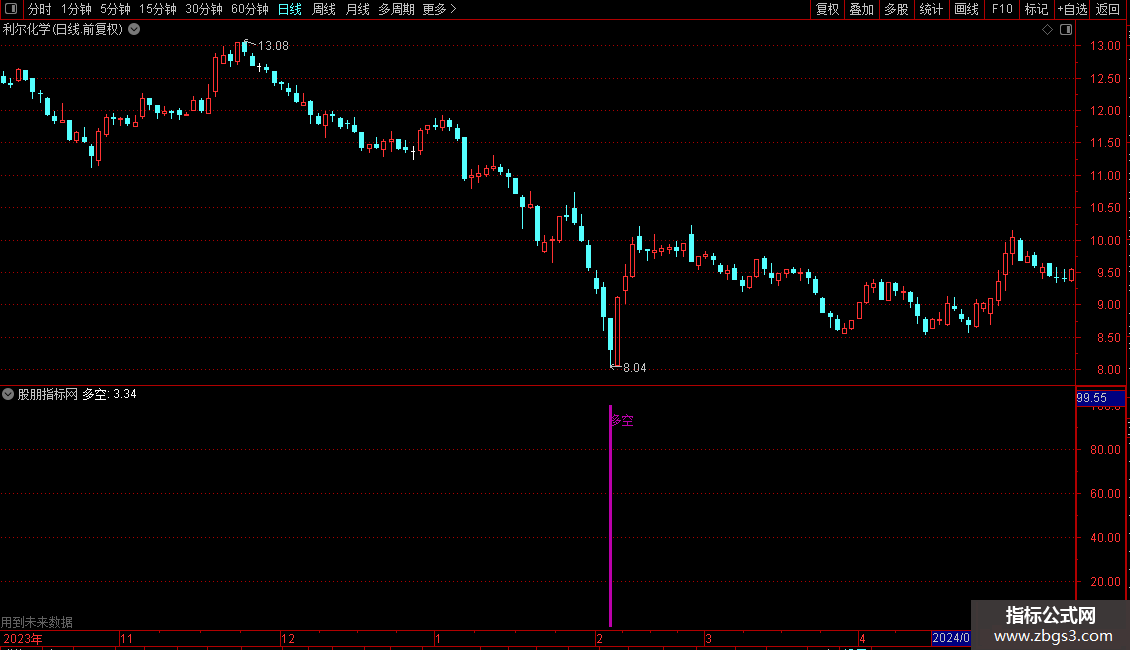Image resolution: width=1130 pixels, height=650 pixels.
Task: Click the 多空: 3.34 indicator value
Action: pos(109,394)
